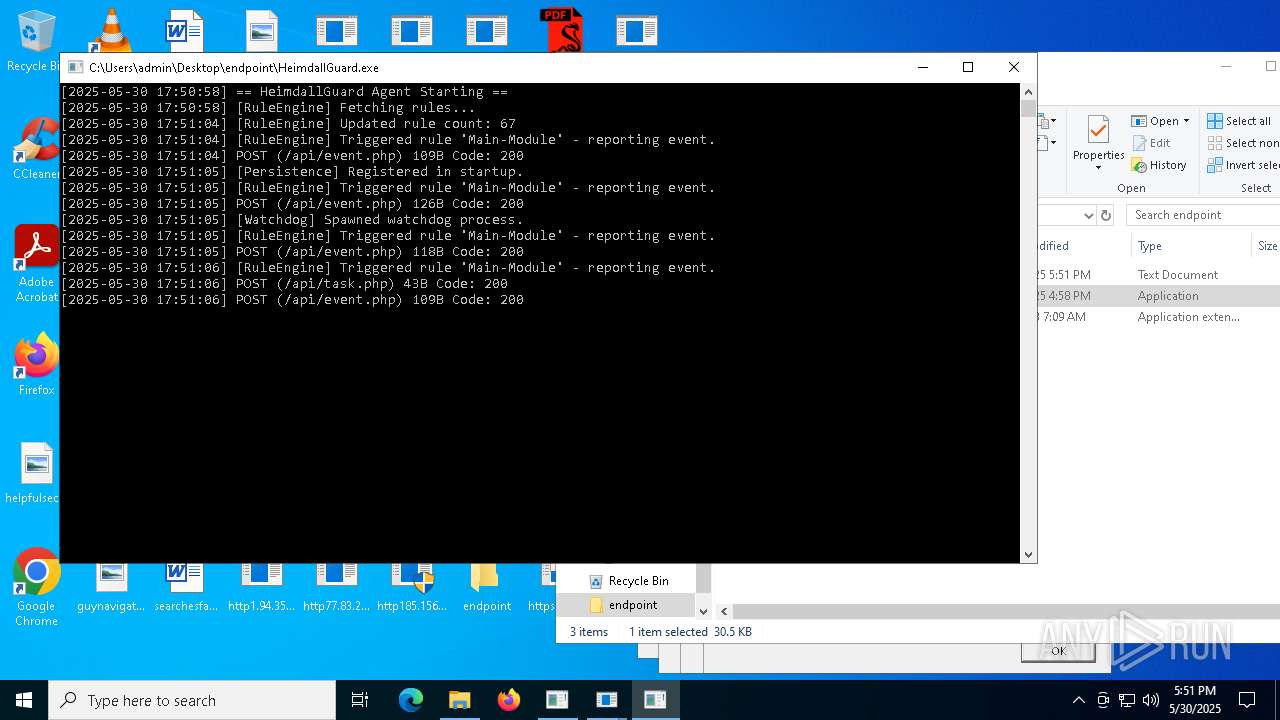Select the http77.83.2 desktop file
Image resolution: width=1280 pixels, height=720 pixels.
tap(336, 588)
